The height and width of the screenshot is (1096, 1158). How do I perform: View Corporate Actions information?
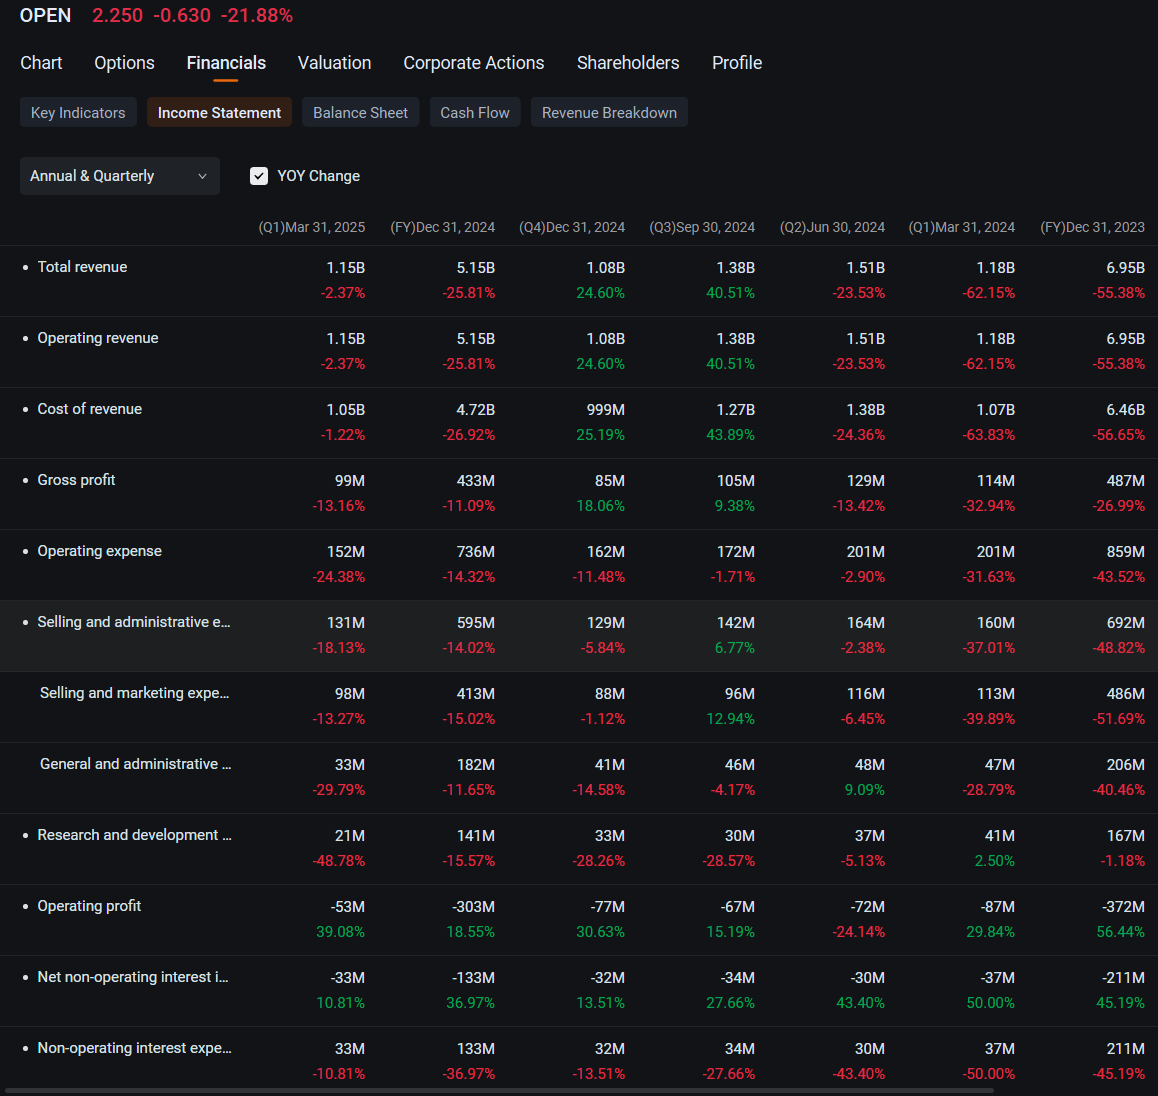point(473,62)
